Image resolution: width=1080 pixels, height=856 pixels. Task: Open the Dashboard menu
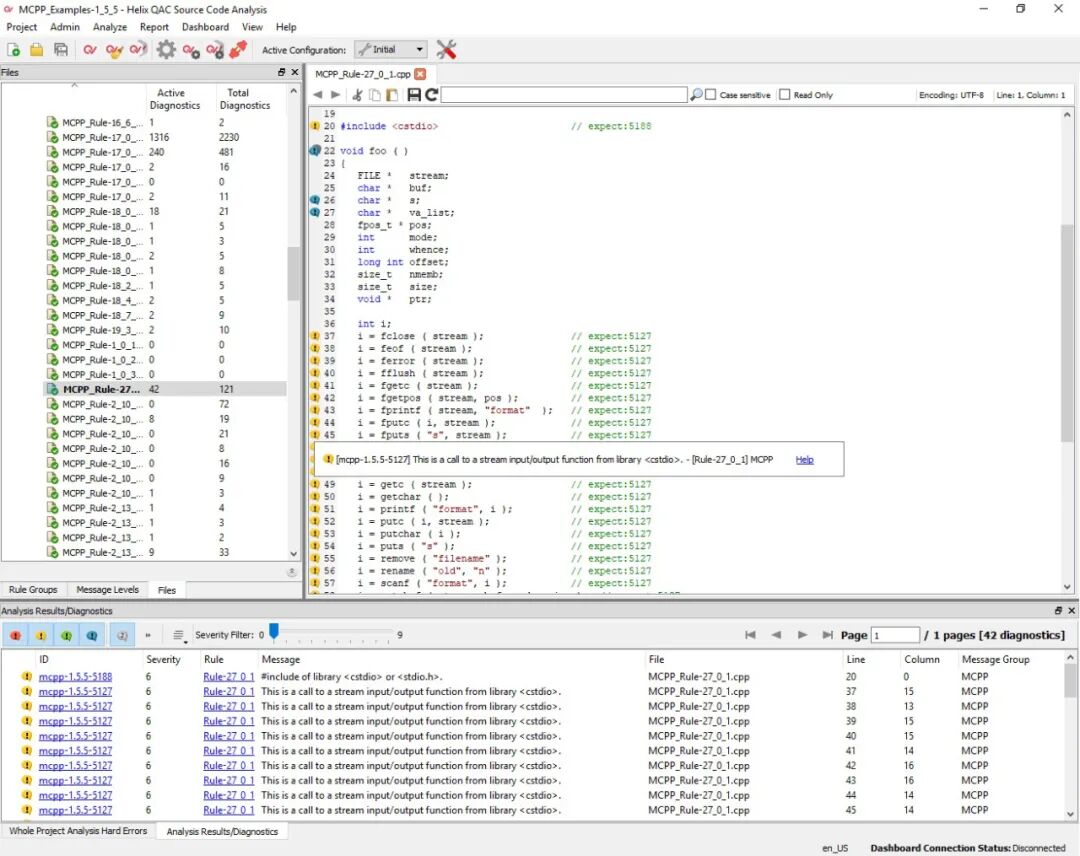coord(205,27)
